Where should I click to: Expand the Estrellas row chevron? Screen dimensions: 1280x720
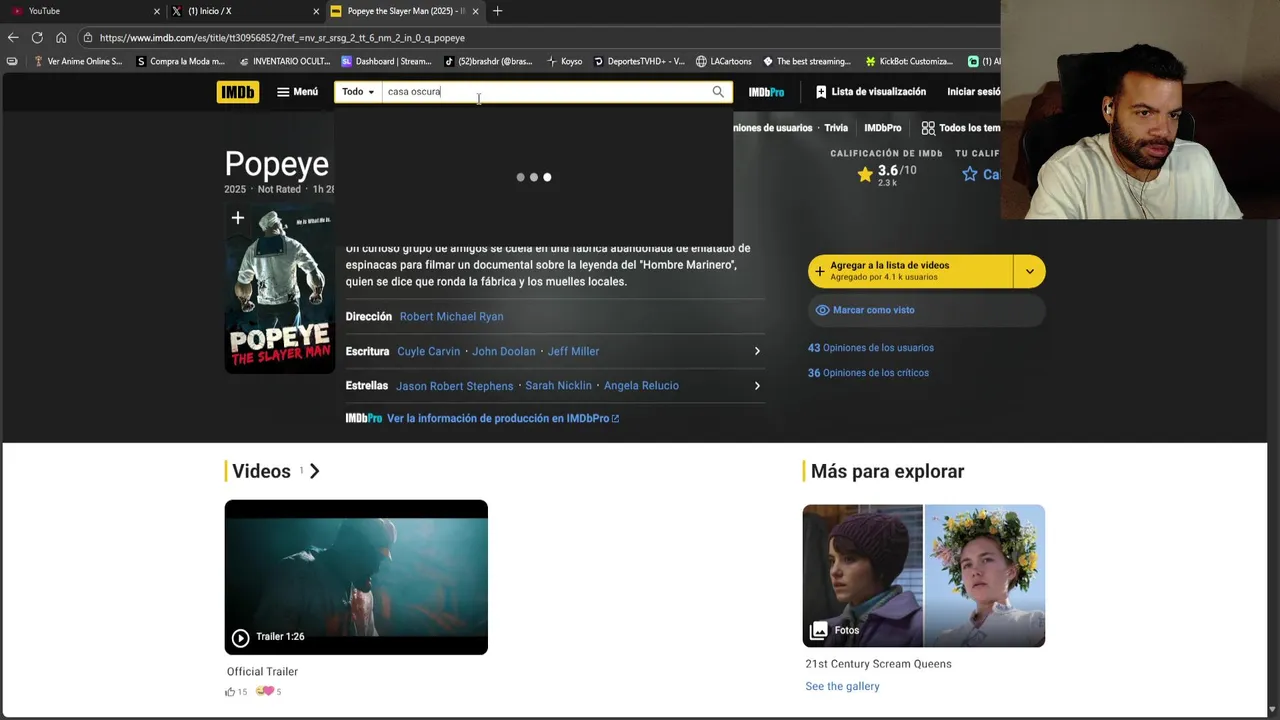[x=757, y=386]
